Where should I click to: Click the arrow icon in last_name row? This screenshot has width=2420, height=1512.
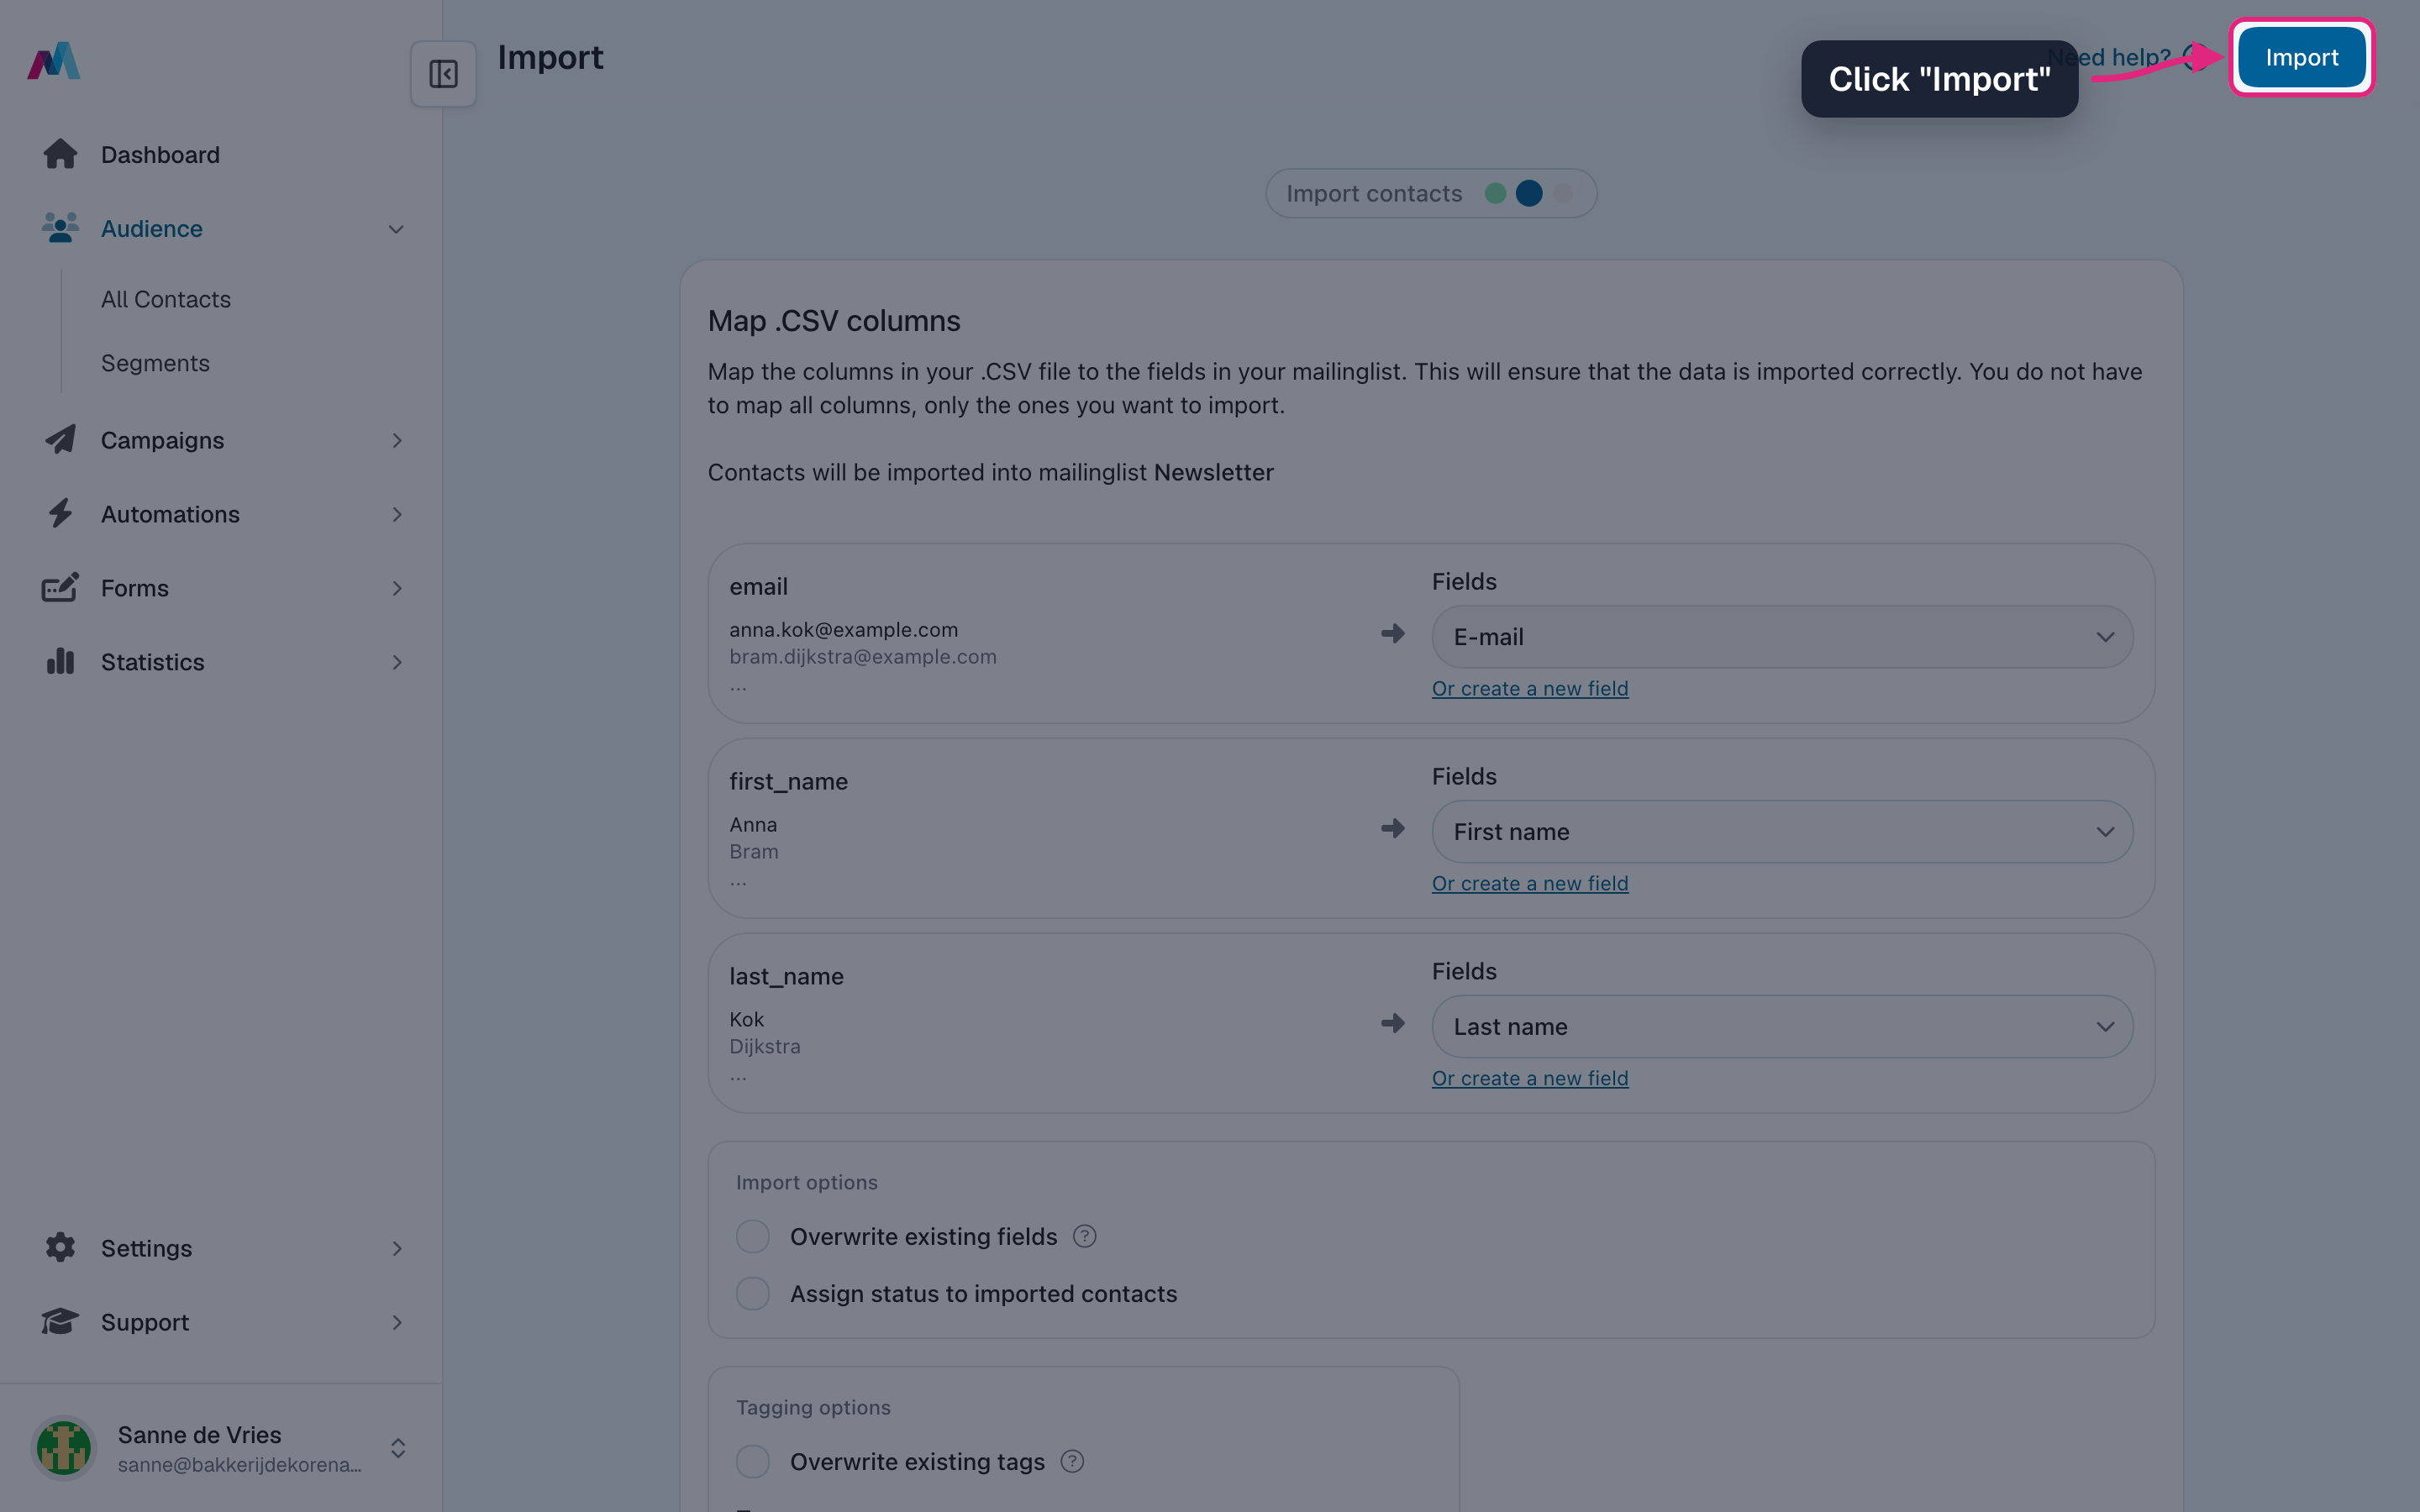click(x=1393, y=1024)
